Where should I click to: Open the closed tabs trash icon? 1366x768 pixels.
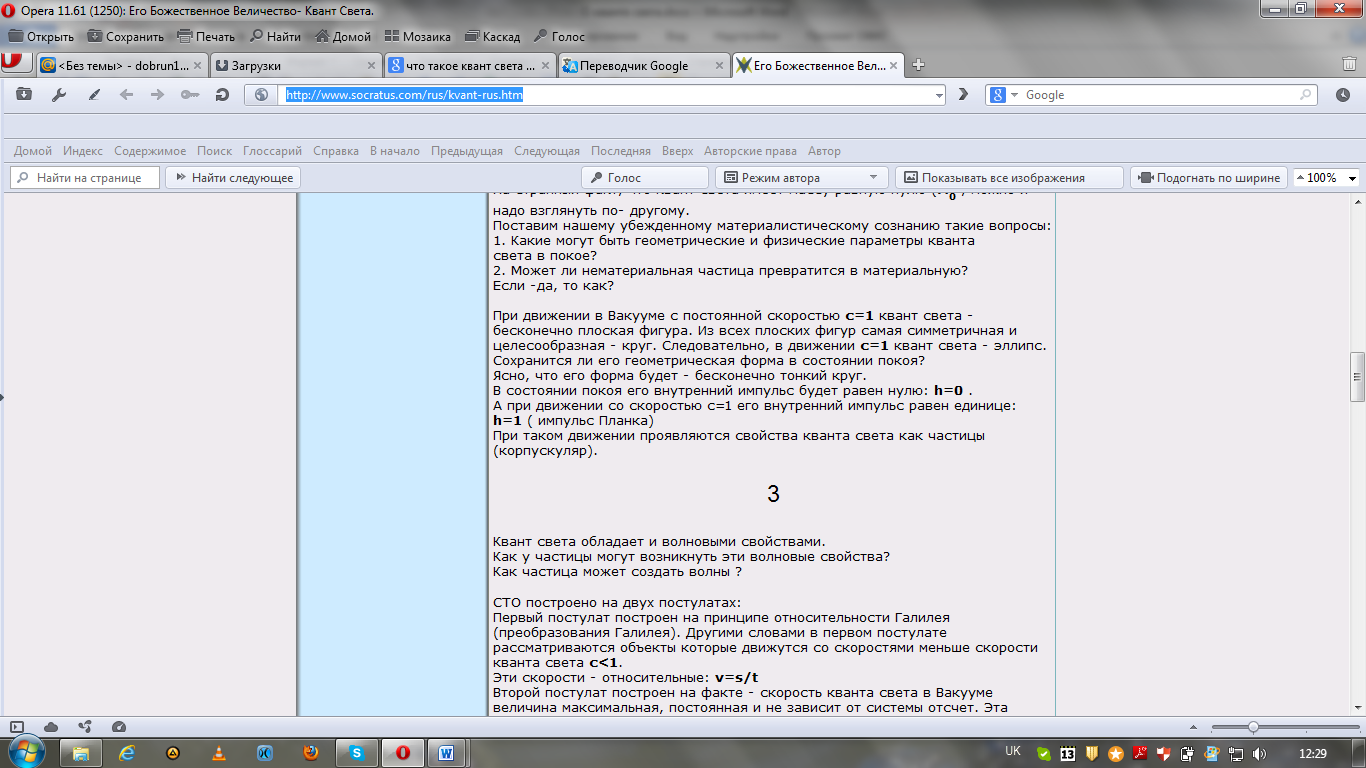[1348, 64]
